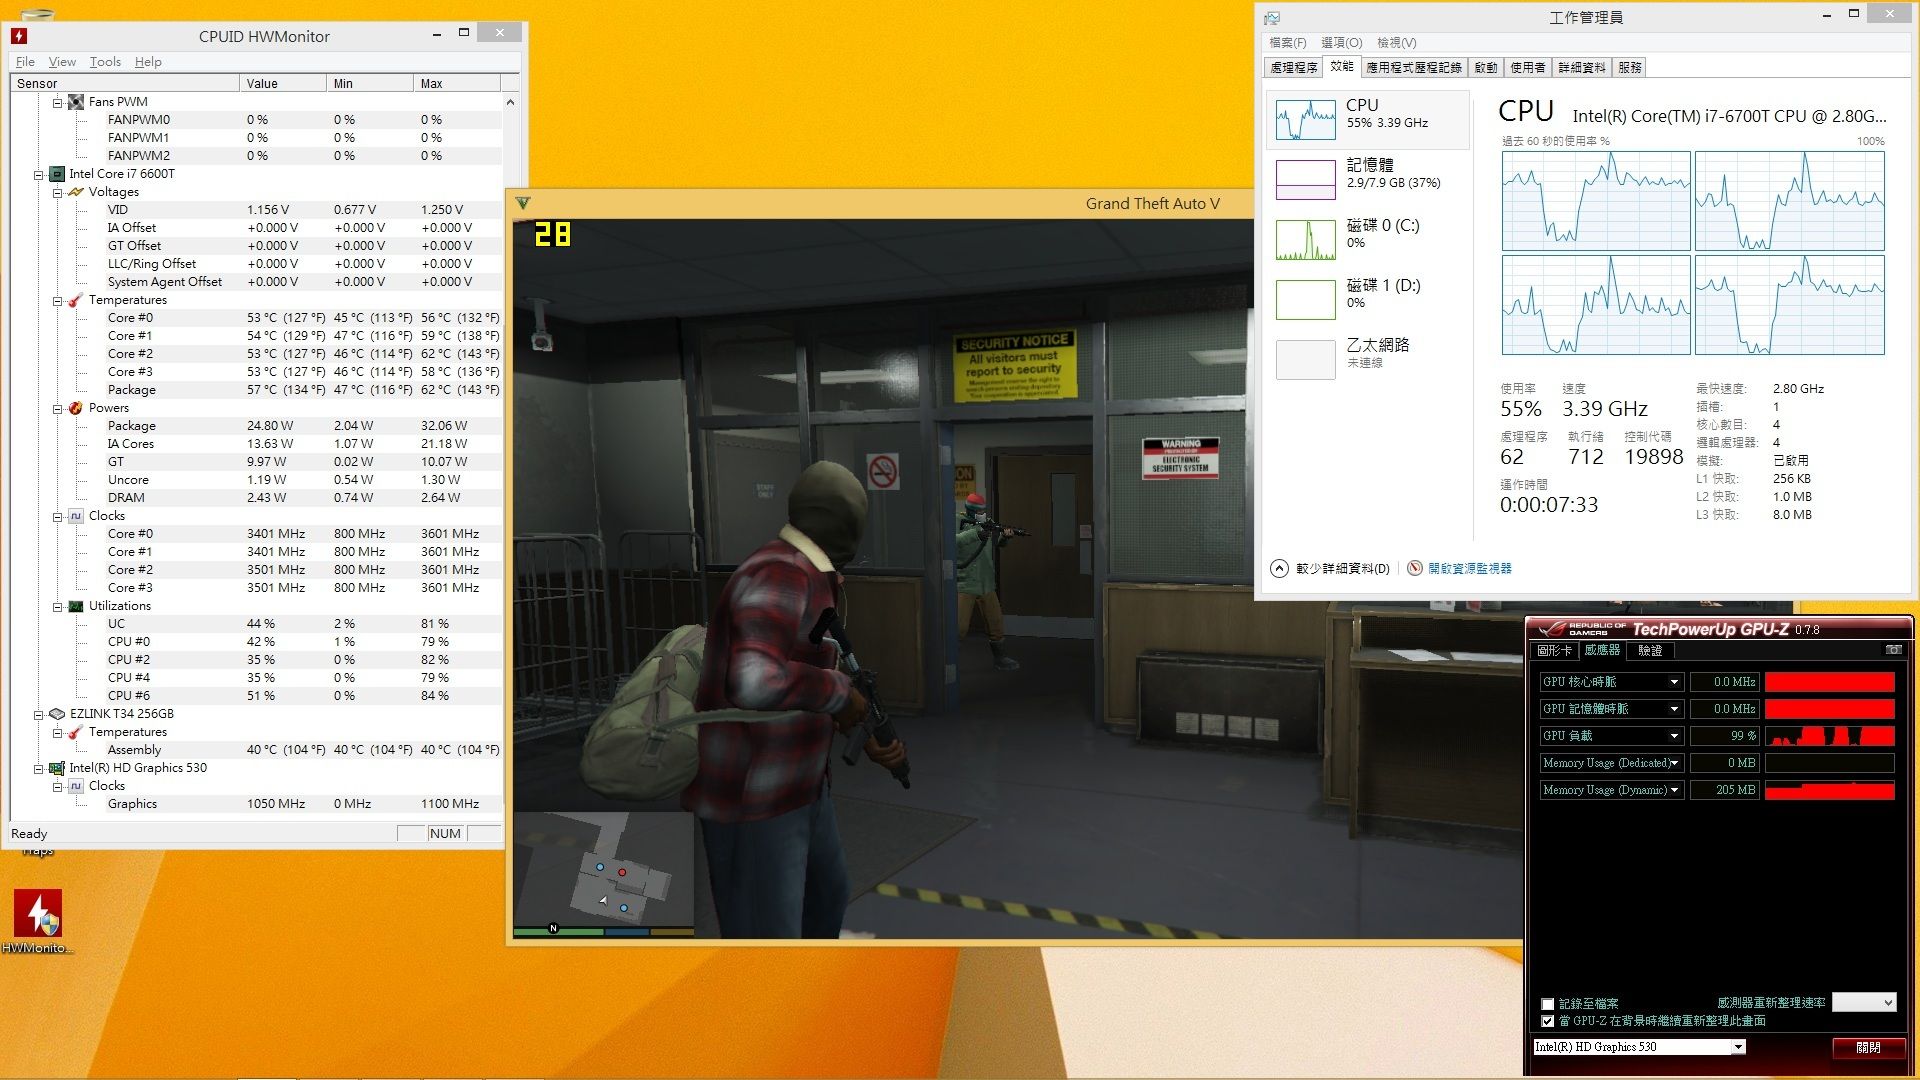
Task: Click the Utilizations icon in HWMonitor
Action: tap(76, 606)
